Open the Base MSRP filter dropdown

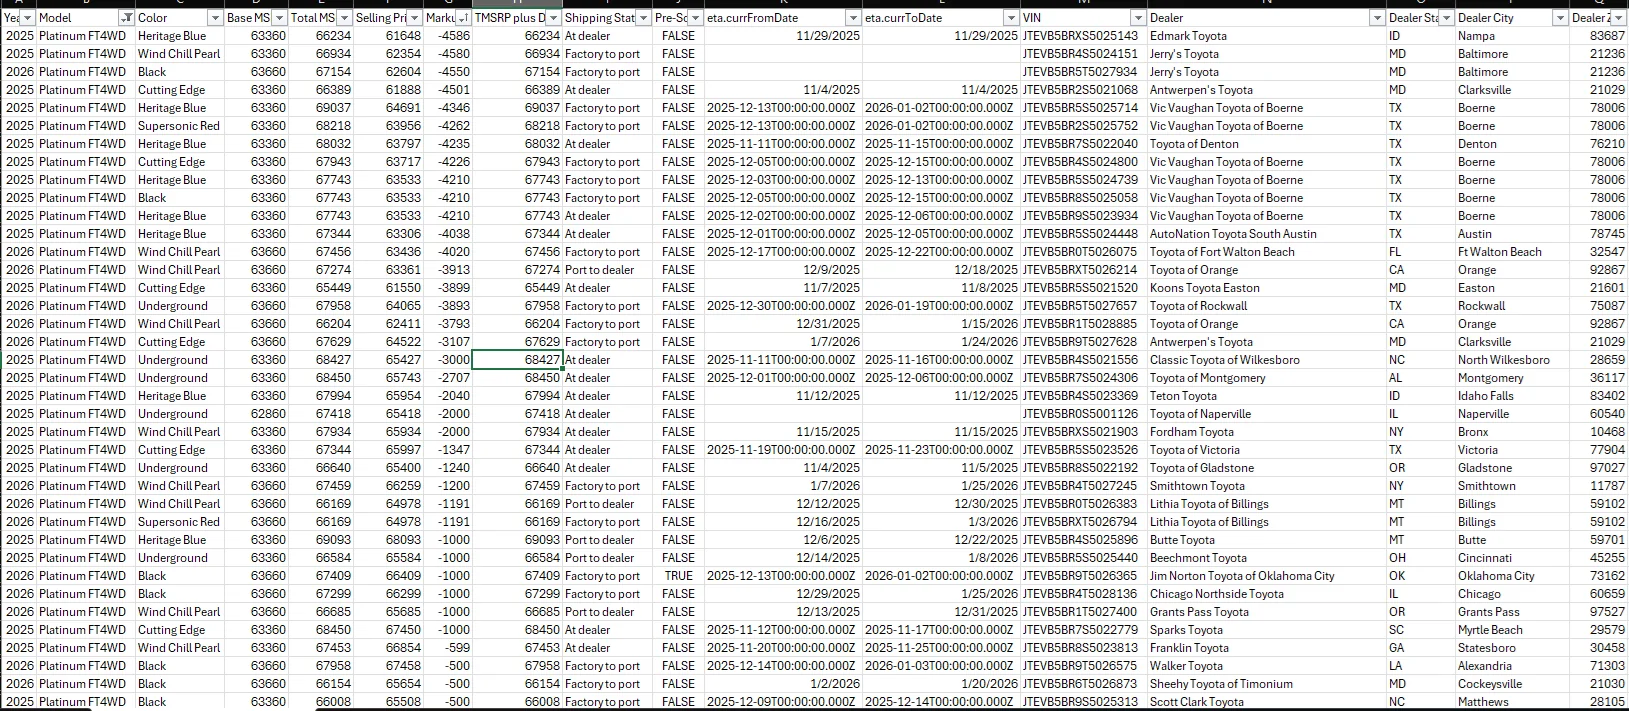[x=279, y=18]
